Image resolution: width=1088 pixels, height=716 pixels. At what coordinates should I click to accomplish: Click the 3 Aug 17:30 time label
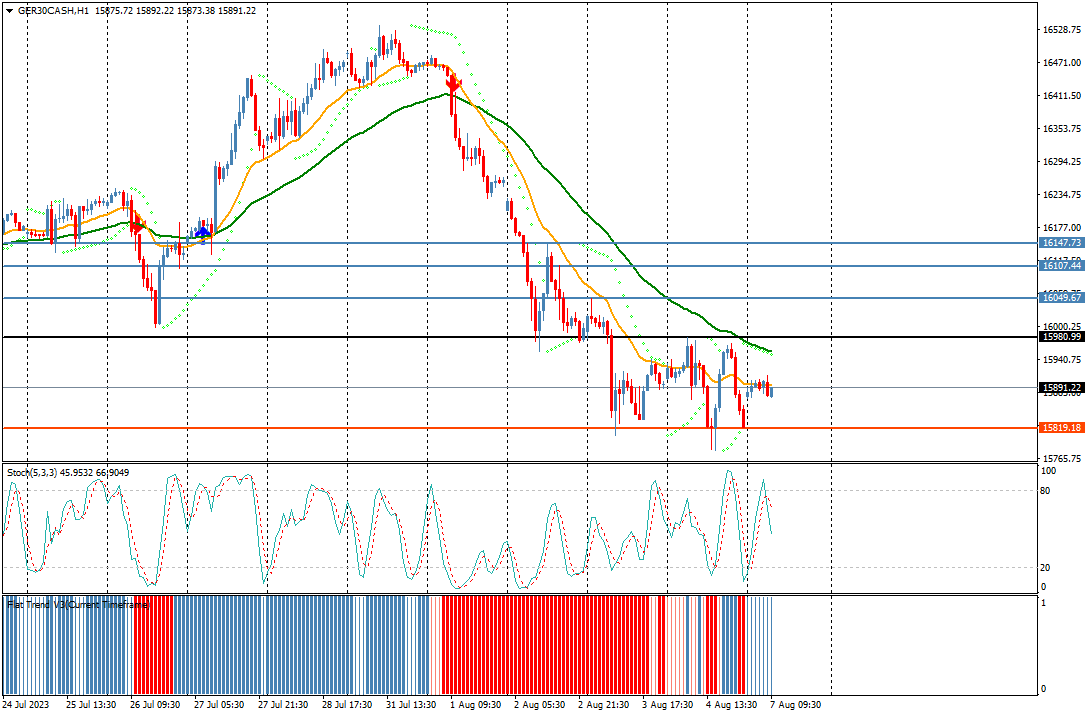pyautogui.click(x=668, y=704)
